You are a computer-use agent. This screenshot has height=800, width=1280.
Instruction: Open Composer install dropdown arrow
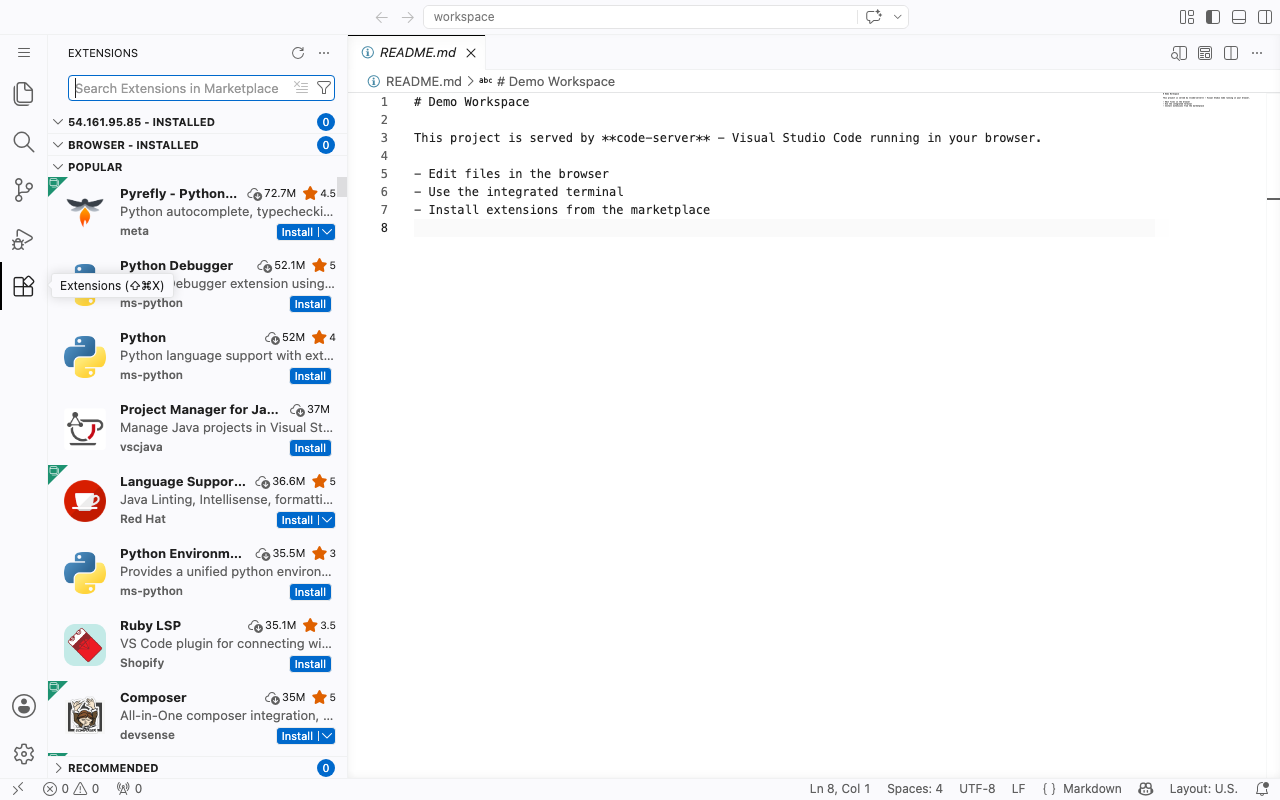point(327,736)
